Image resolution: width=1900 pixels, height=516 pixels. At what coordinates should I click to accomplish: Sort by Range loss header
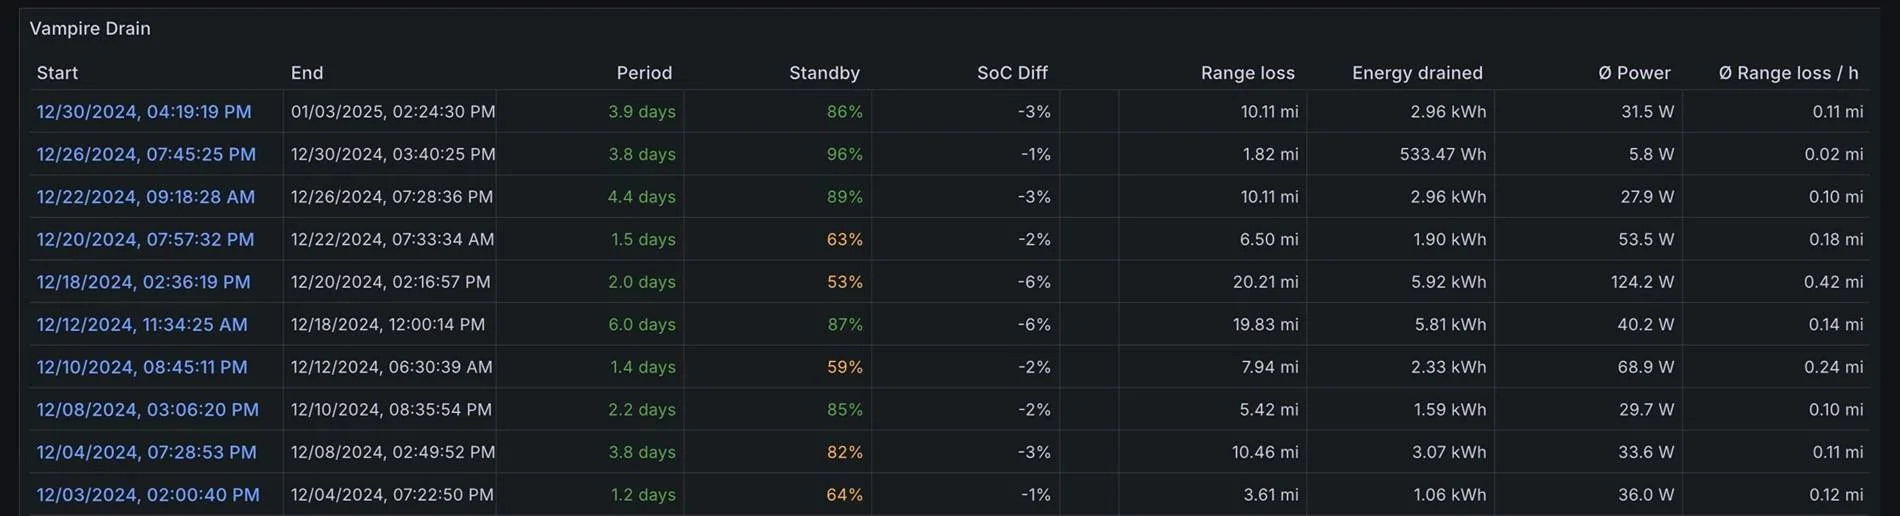[x=1247, y=73]
